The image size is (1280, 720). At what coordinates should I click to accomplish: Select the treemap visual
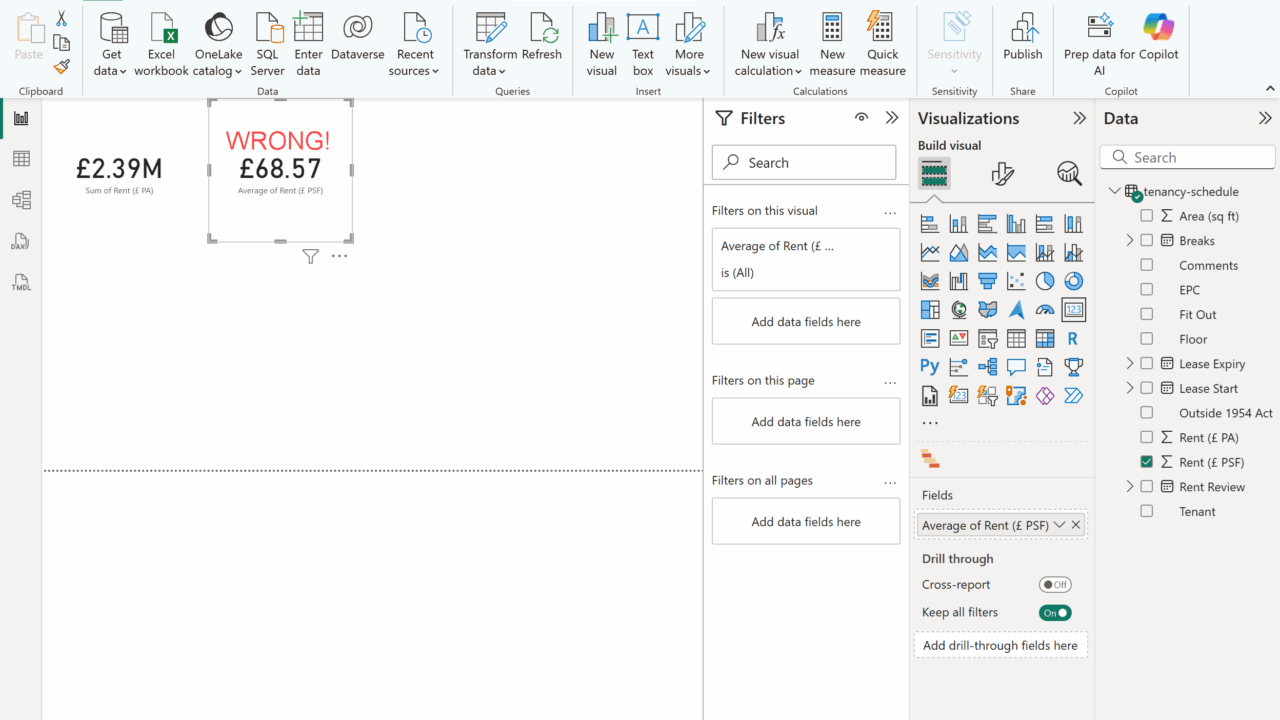[x=930, y=310]
